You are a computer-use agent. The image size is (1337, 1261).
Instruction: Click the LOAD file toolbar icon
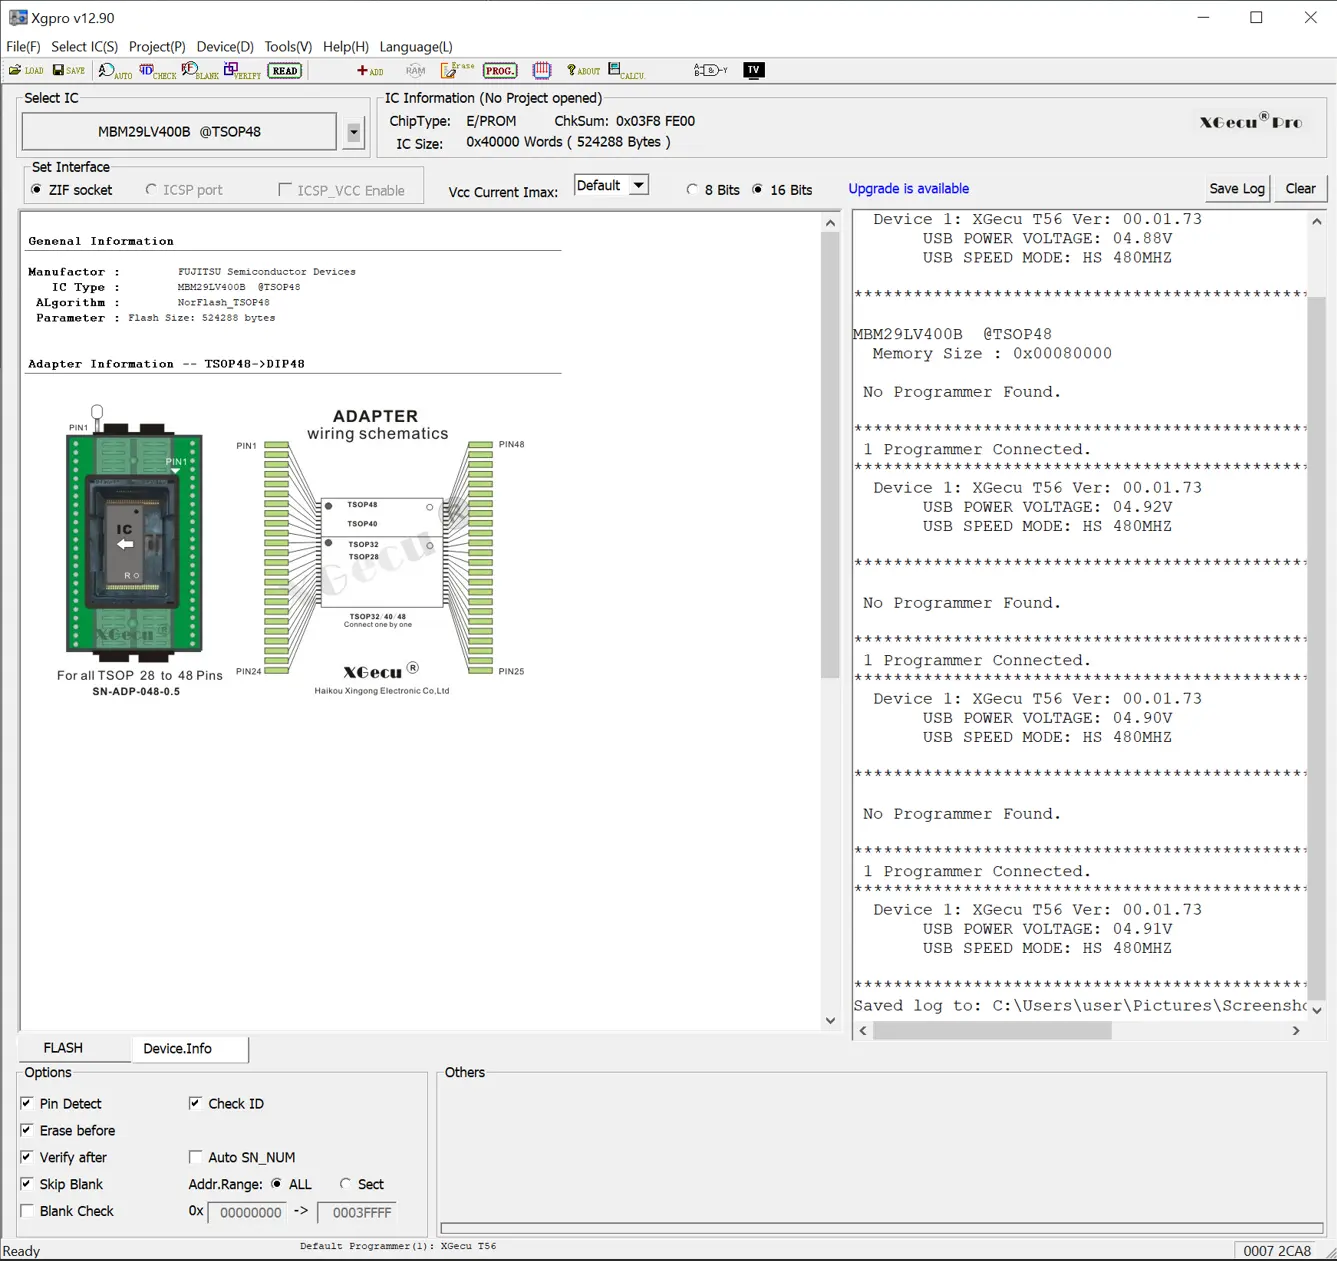(x=26, y=70)
